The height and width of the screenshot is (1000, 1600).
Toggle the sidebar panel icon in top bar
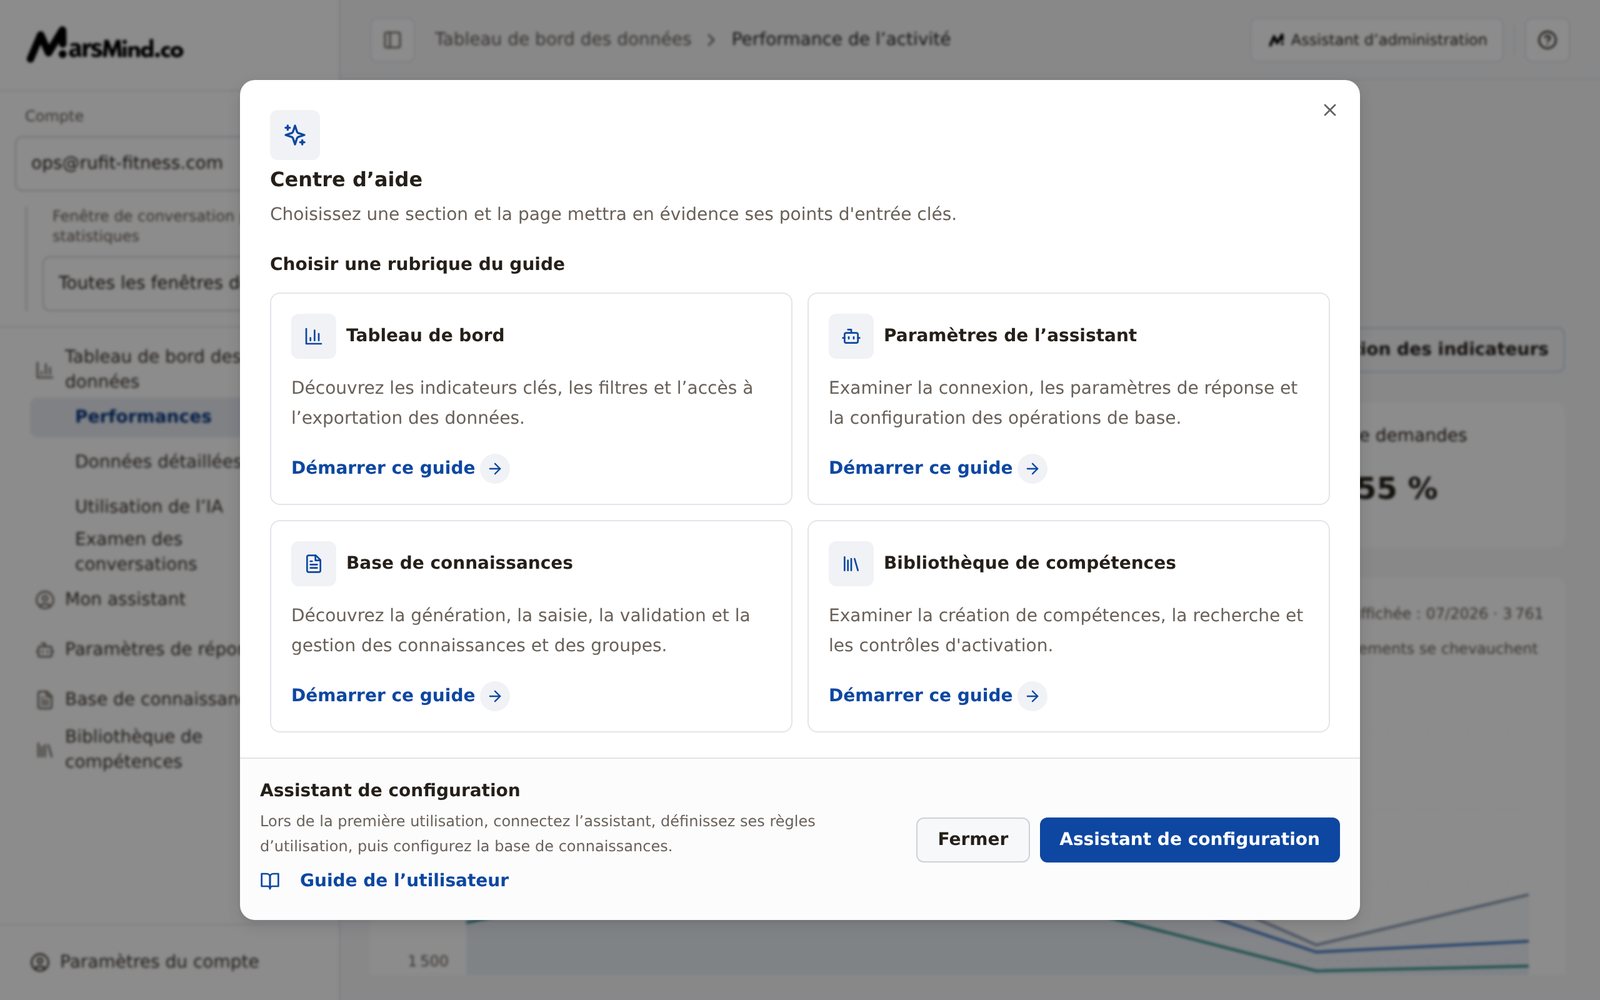(x=392, y=40)
